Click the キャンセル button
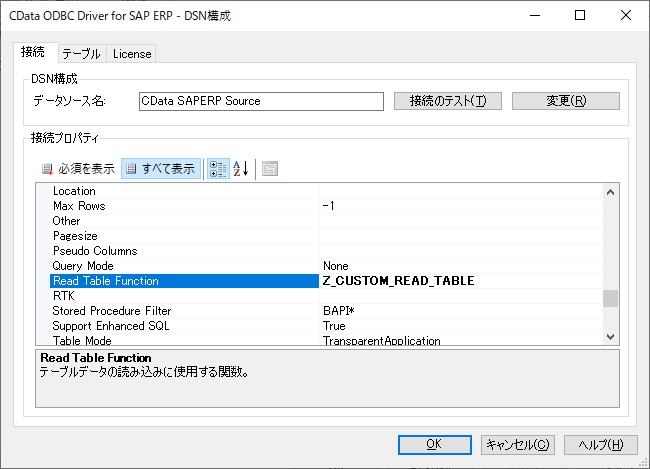Screen dimensions: 650x469 pos(516,444)
